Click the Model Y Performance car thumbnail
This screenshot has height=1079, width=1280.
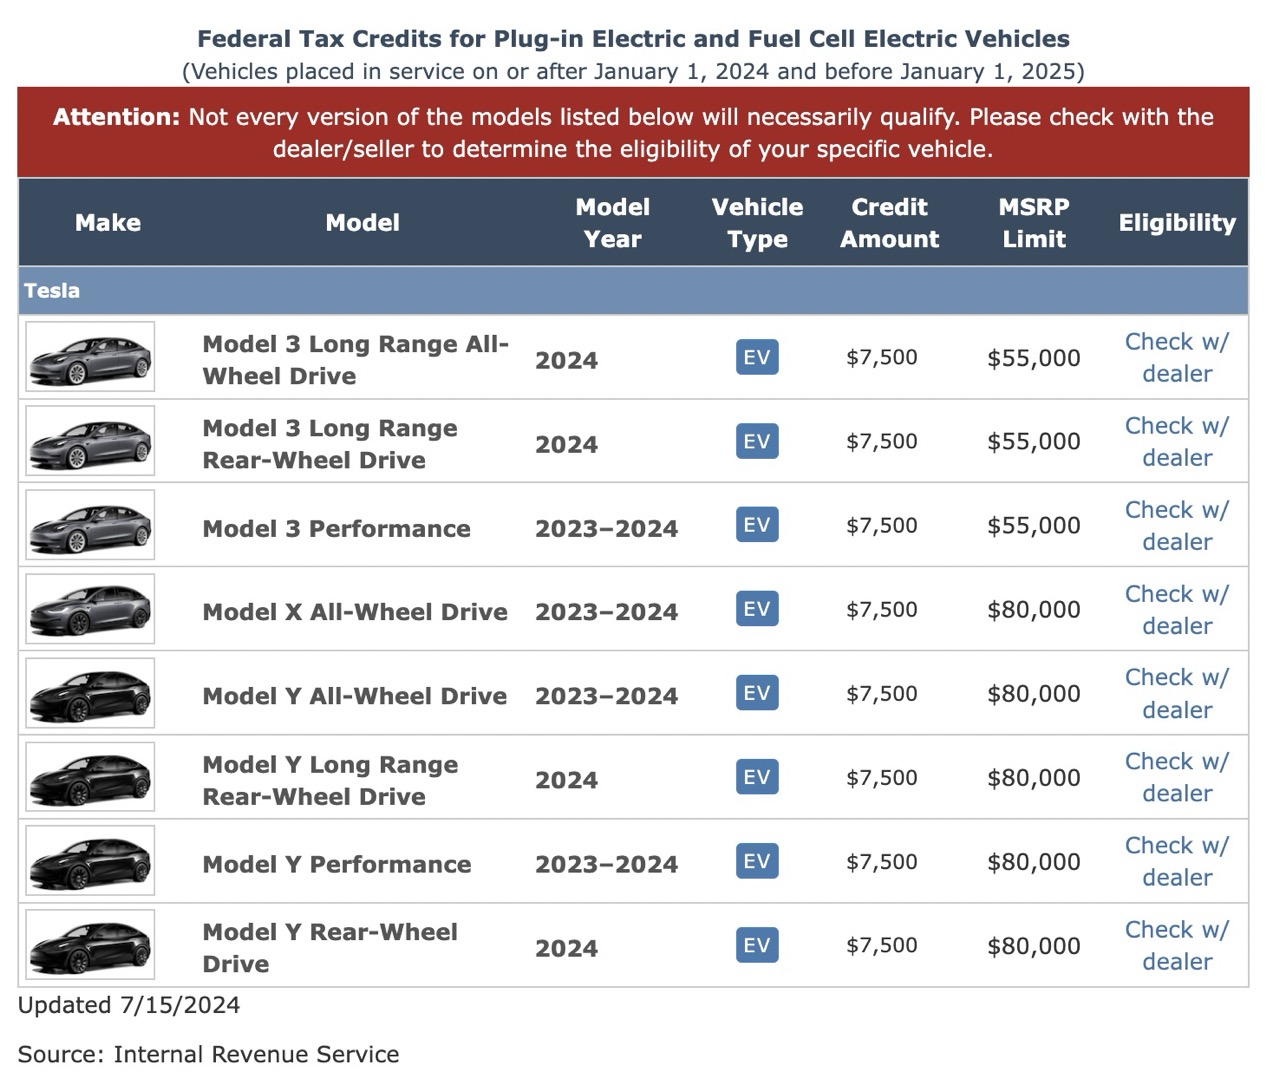(x=90, y=861)
